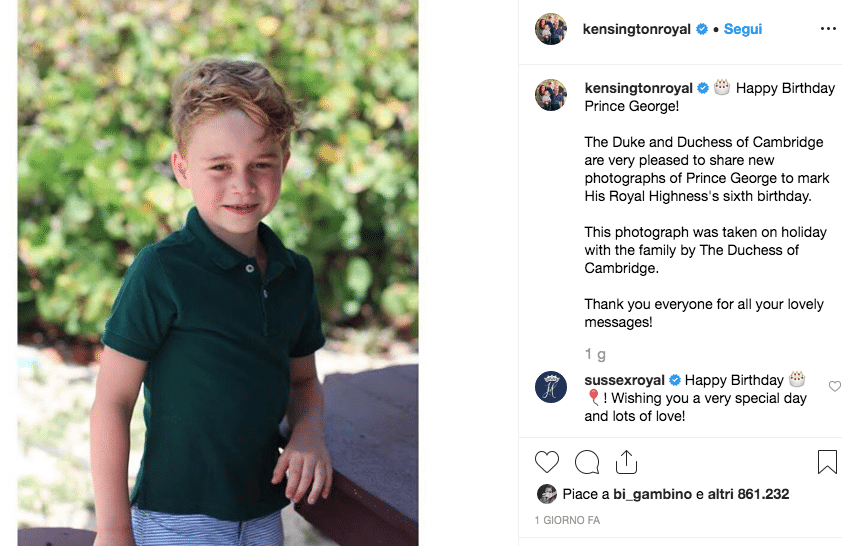Click Segui to follow kensingtonroyal
This screenshot has width=842, height=546.
(743, 29)
